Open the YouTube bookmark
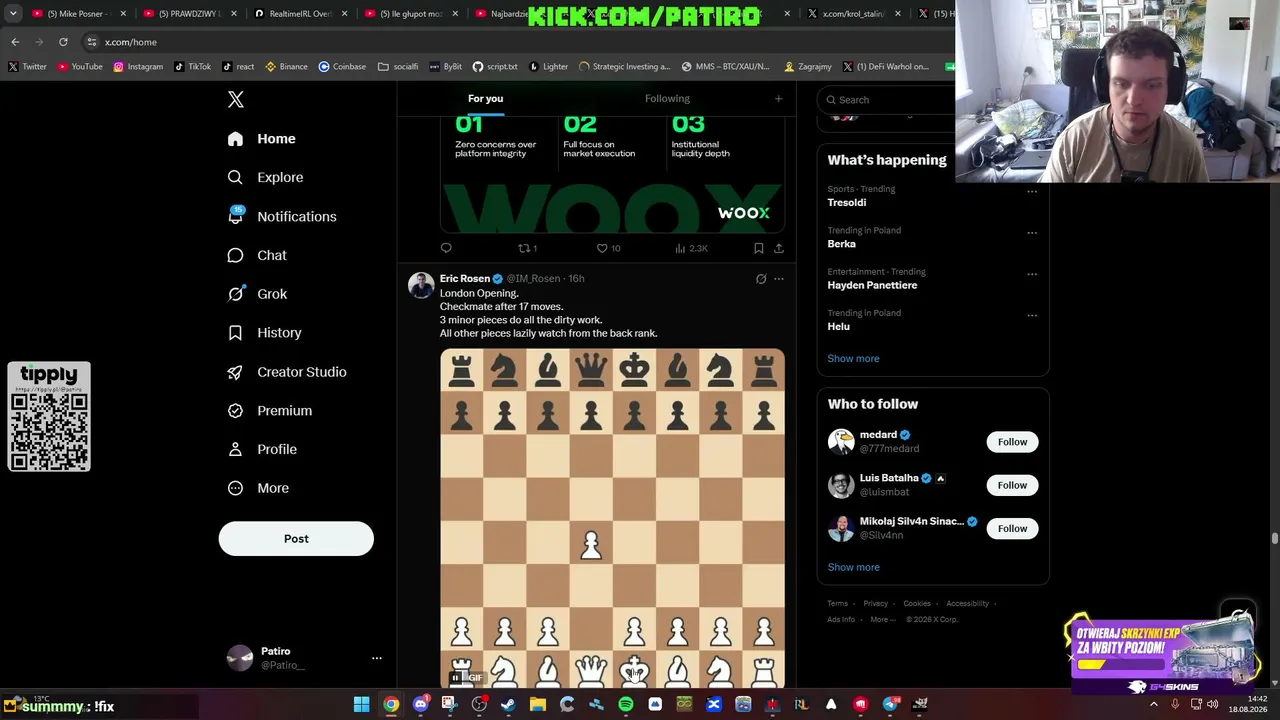Image resolution: width=1280 pixels, height=720 pixels. [80, 67]
